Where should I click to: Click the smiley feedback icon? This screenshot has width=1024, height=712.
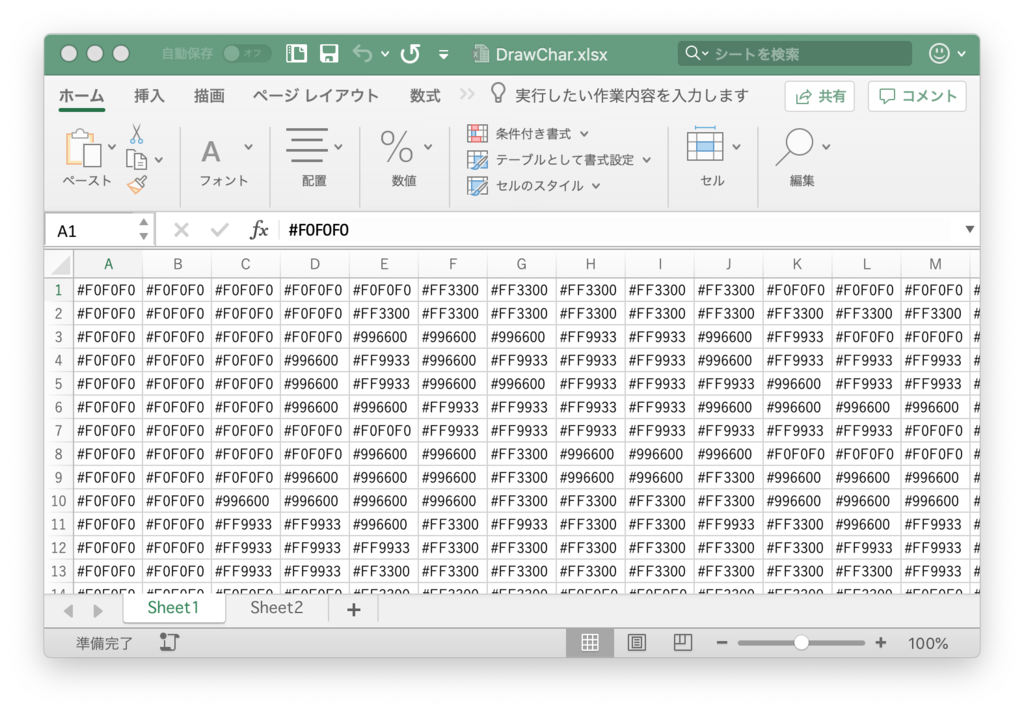click(939, 54)
